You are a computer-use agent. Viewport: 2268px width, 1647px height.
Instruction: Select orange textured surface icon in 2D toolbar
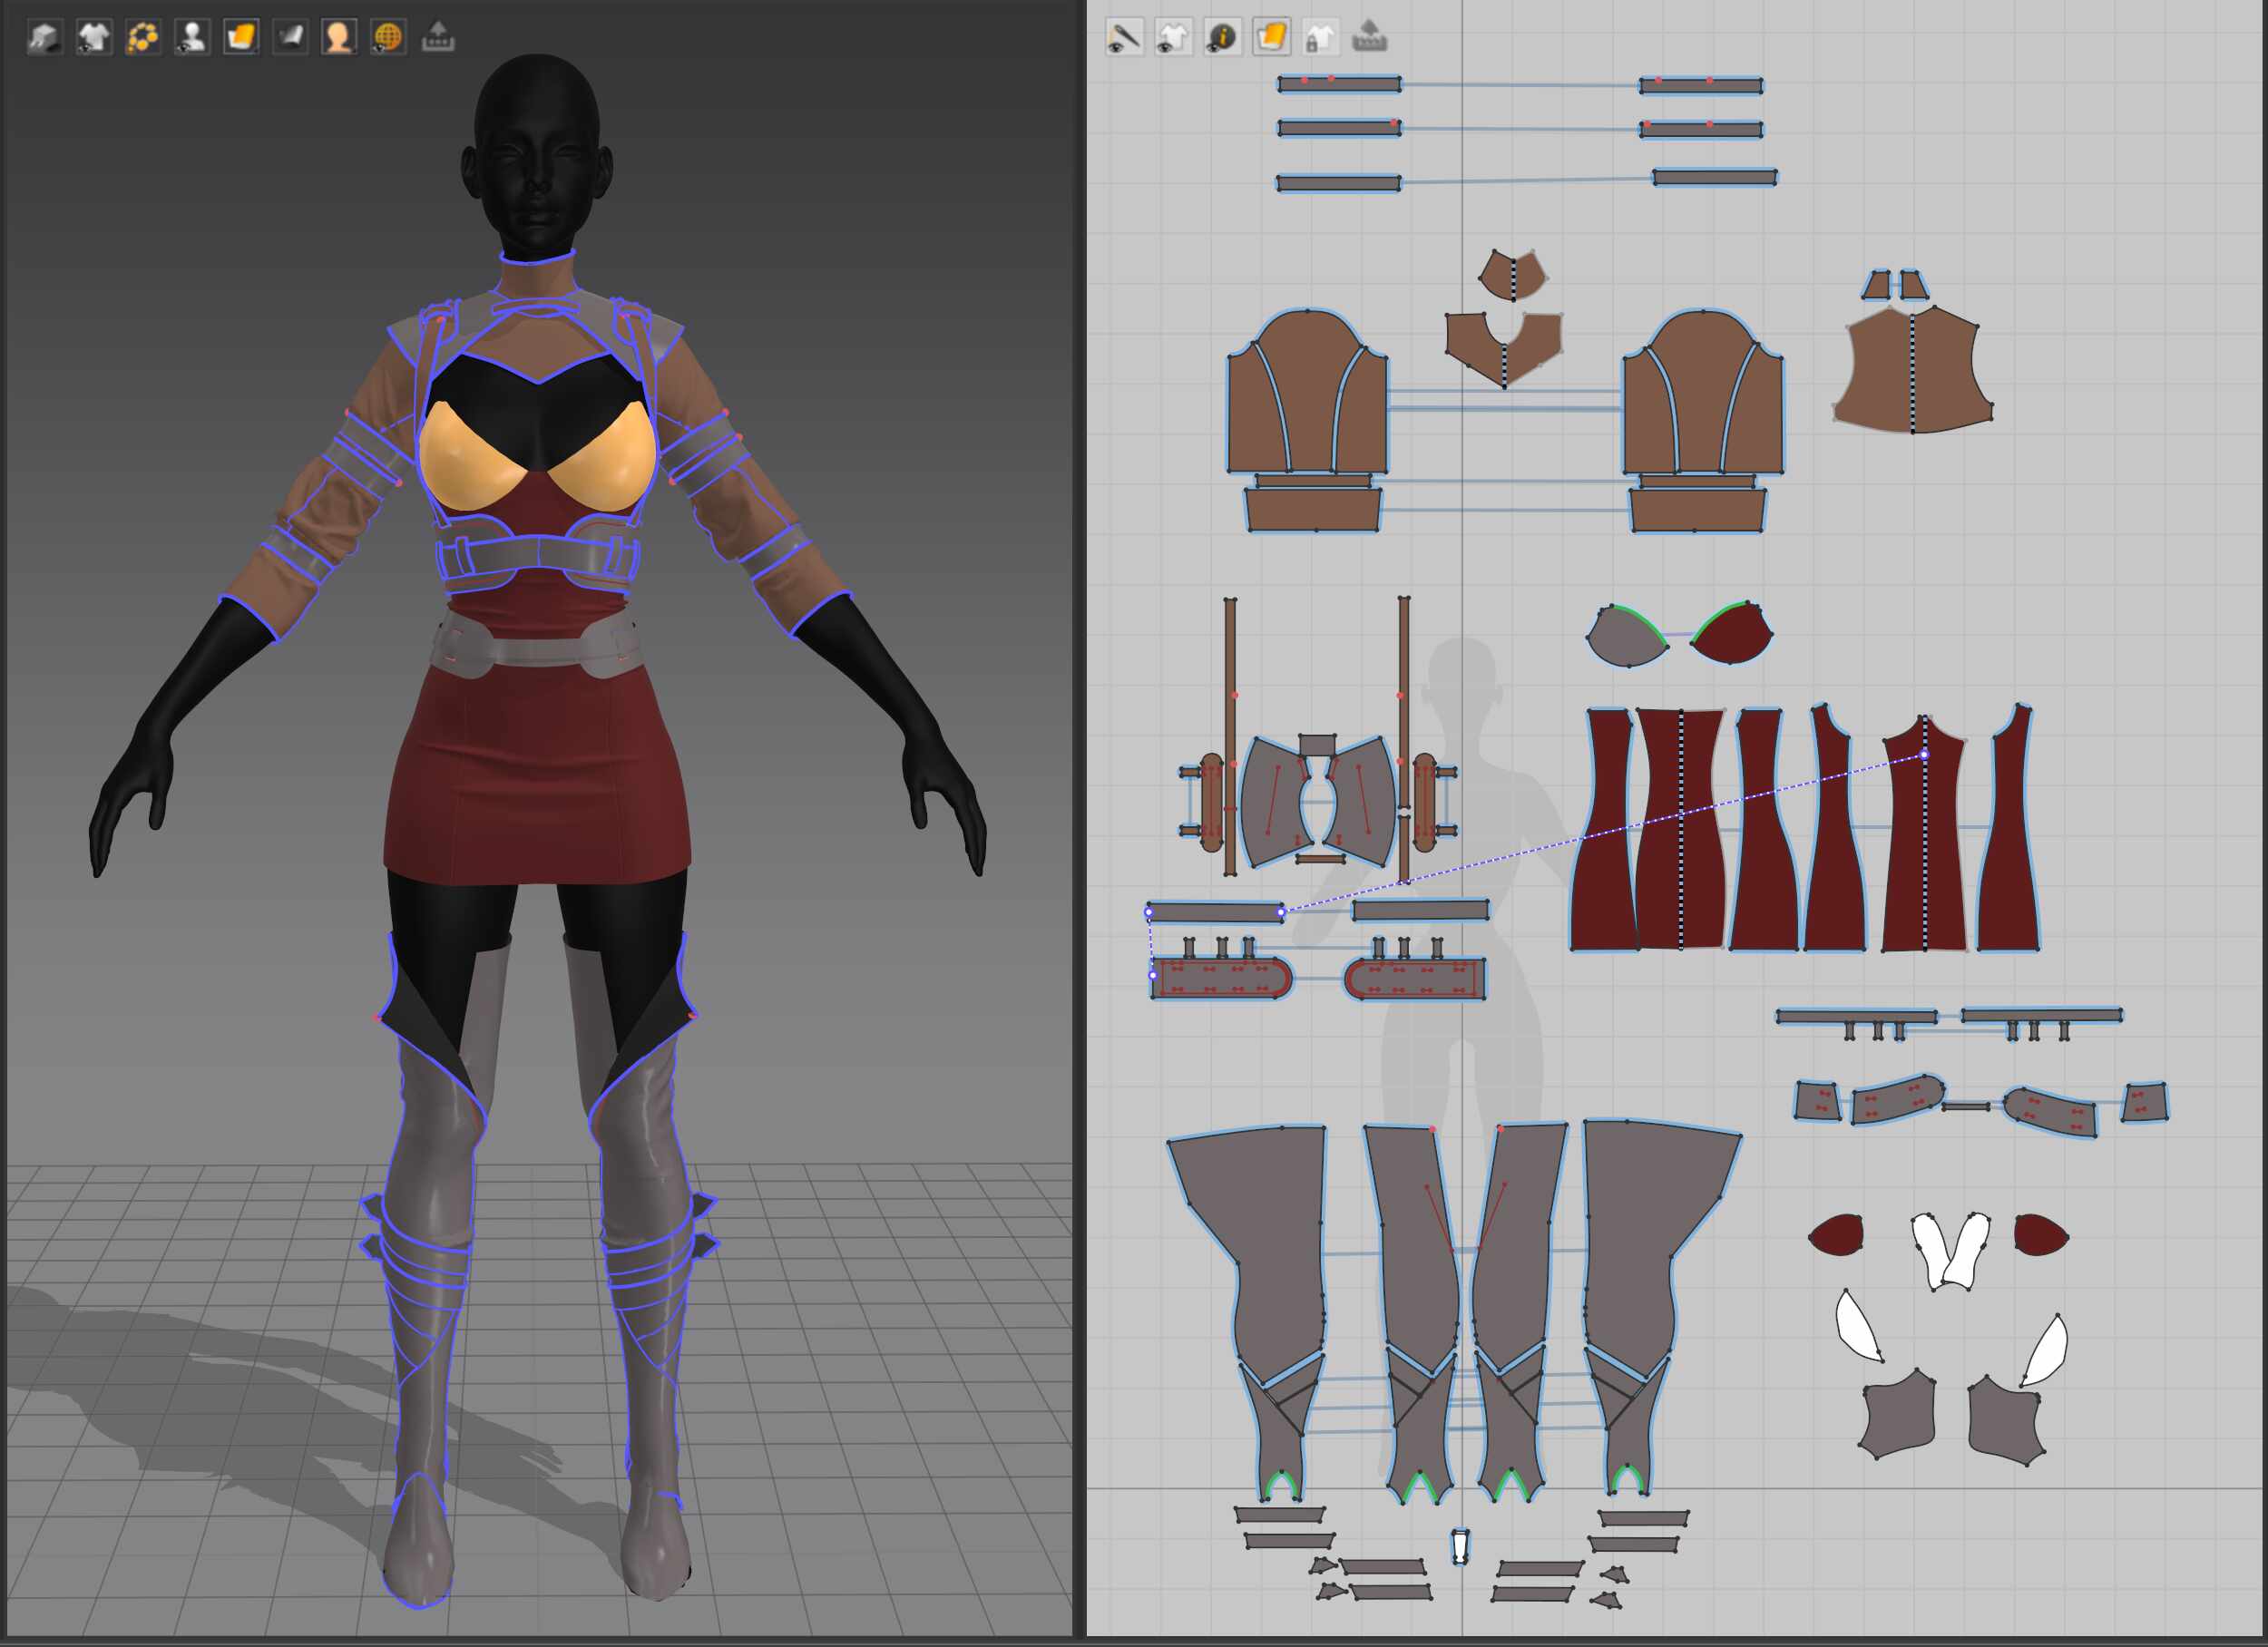coord(1271,38)
